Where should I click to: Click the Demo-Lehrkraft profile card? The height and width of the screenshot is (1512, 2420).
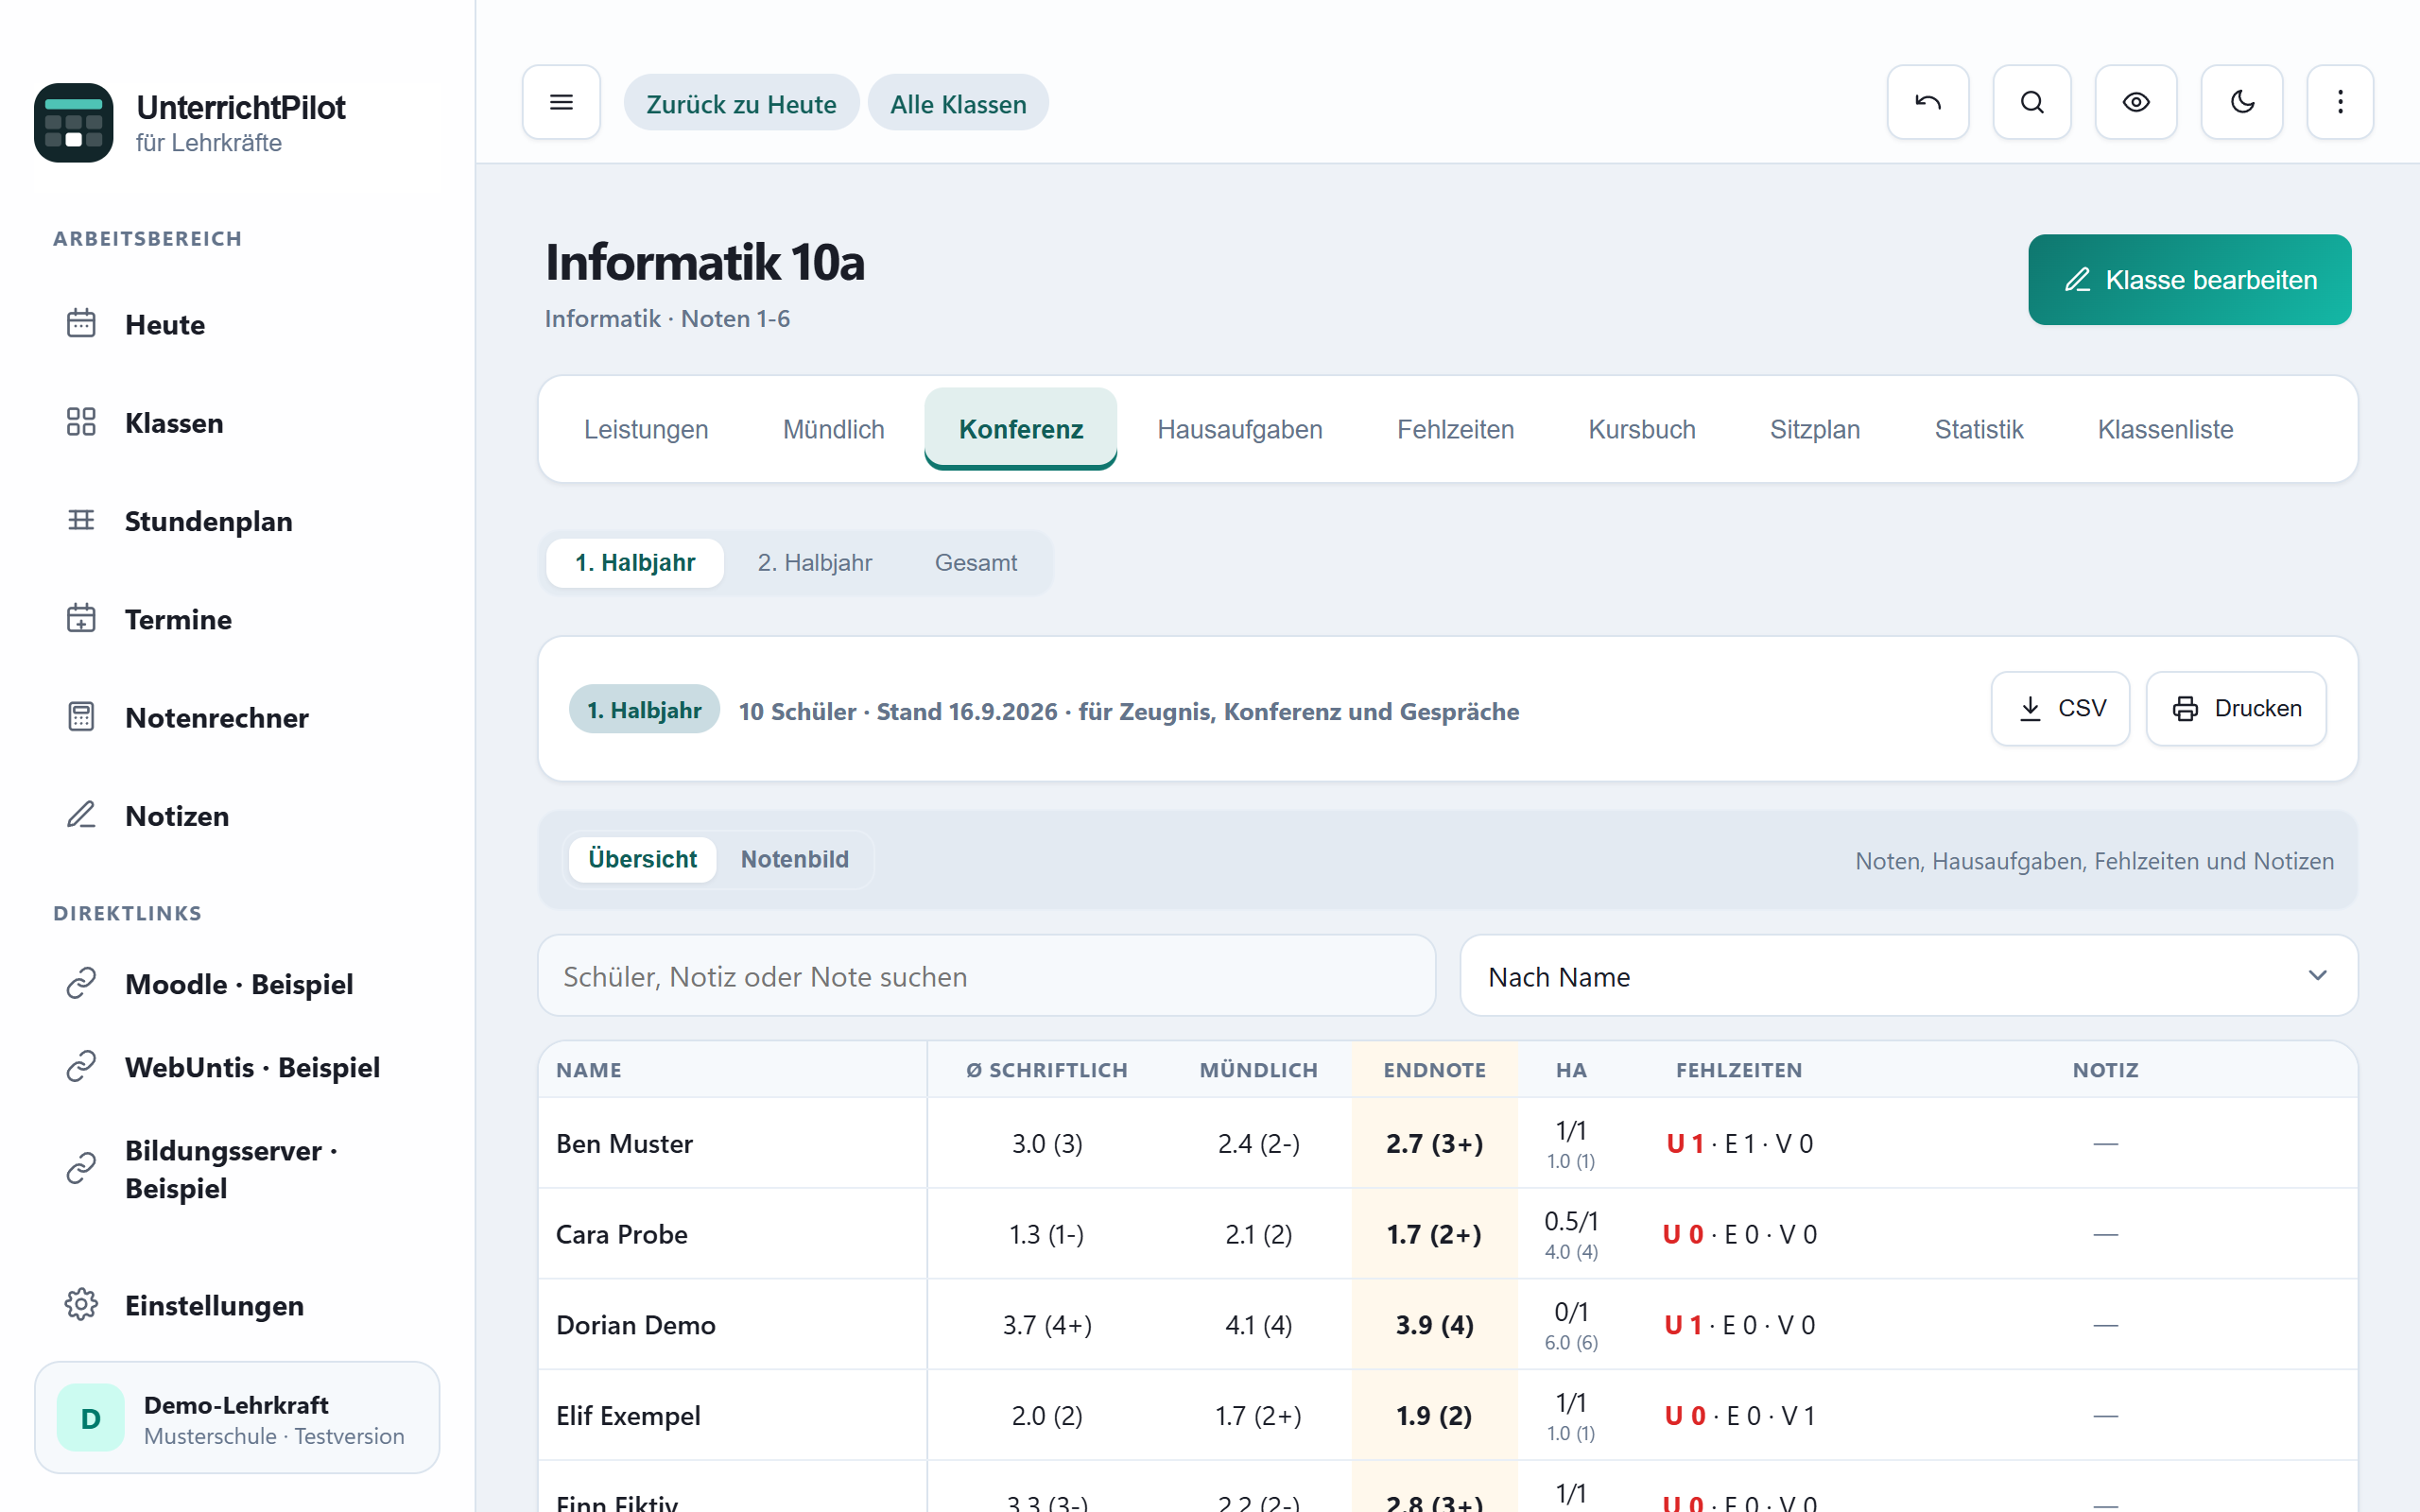pos(237,1417)
